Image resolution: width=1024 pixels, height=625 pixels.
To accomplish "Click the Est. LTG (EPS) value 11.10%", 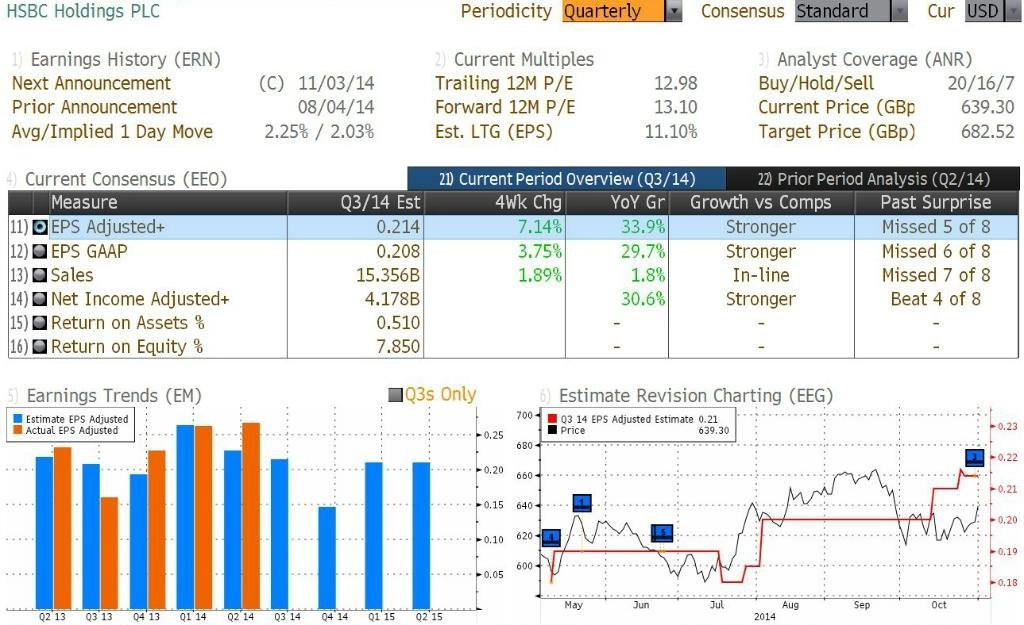I will pos(671,131).
